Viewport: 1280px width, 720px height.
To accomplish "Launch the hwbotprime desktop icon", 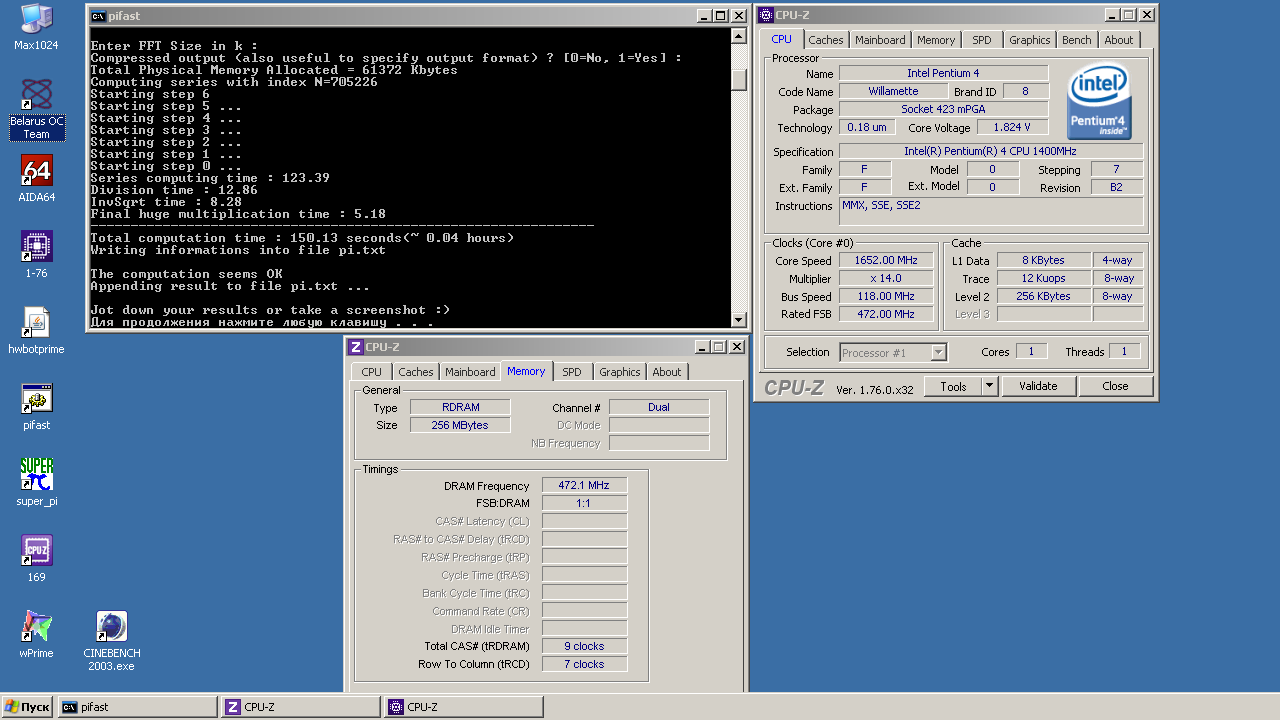I will pos(36,331).
